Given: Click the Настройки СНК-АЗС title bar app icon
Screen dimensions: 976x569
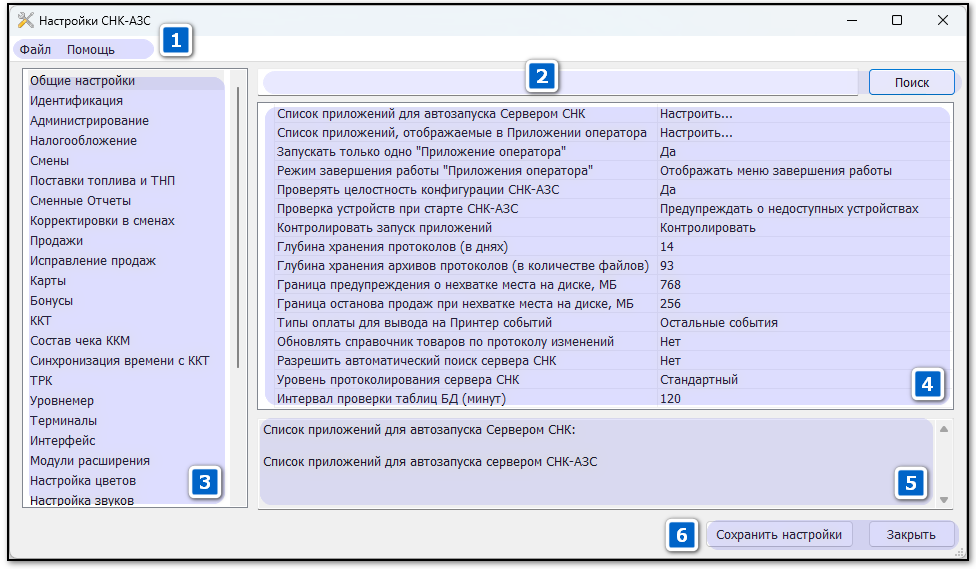Looking at the screenshot, I should (x=25, y=20).
